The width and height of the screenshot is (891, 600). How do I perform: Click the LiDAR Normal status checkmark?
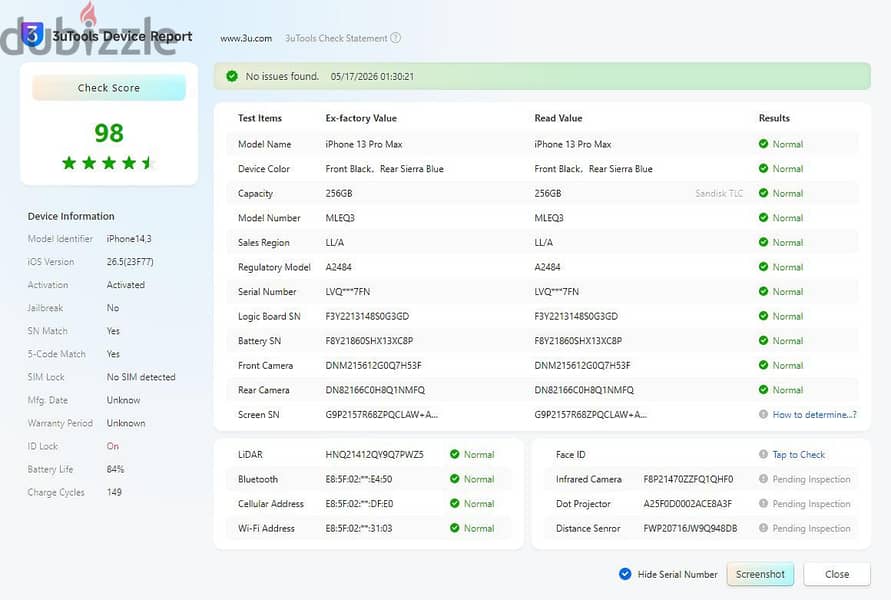[x=455, y=454]
